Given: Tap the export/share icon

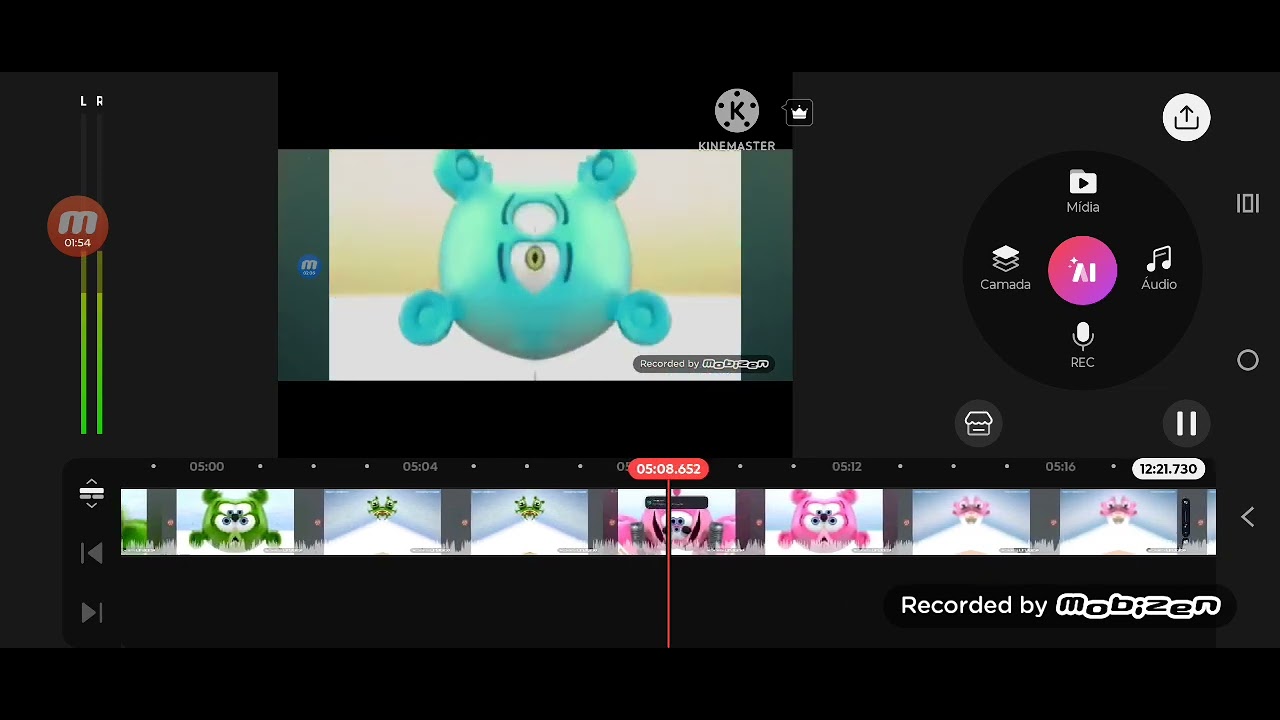Looking at the screenshot, I should tap(1186, 117).
